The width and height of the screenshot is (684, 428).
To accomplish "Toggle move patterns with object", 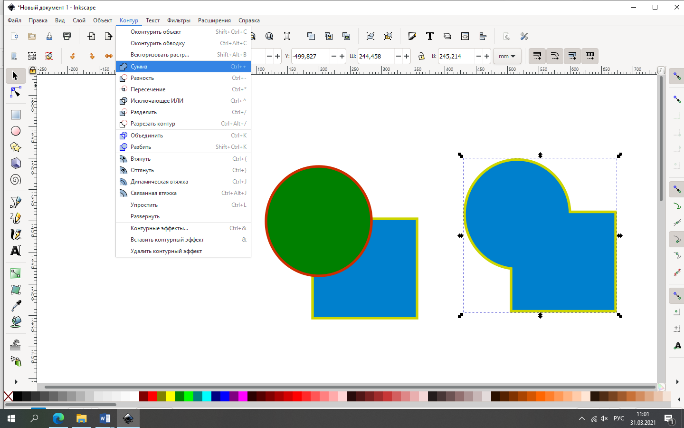I will pyautogui.click(x=590, y=56).
